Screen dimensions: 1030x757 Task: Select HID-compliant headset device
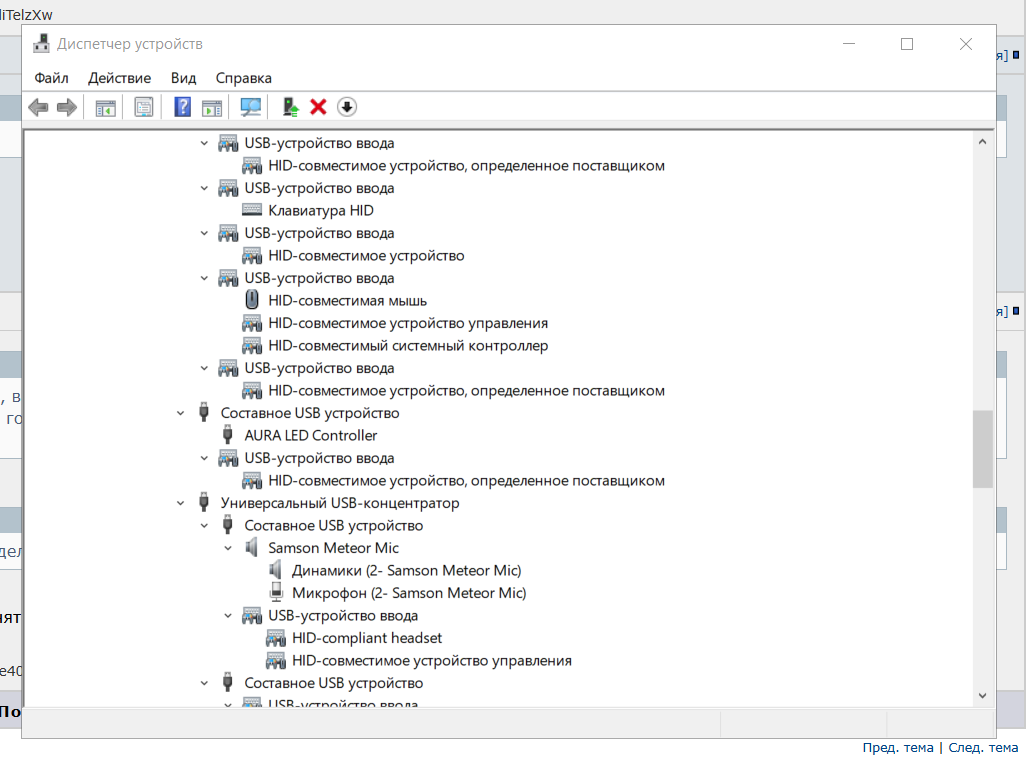point(367,638)
